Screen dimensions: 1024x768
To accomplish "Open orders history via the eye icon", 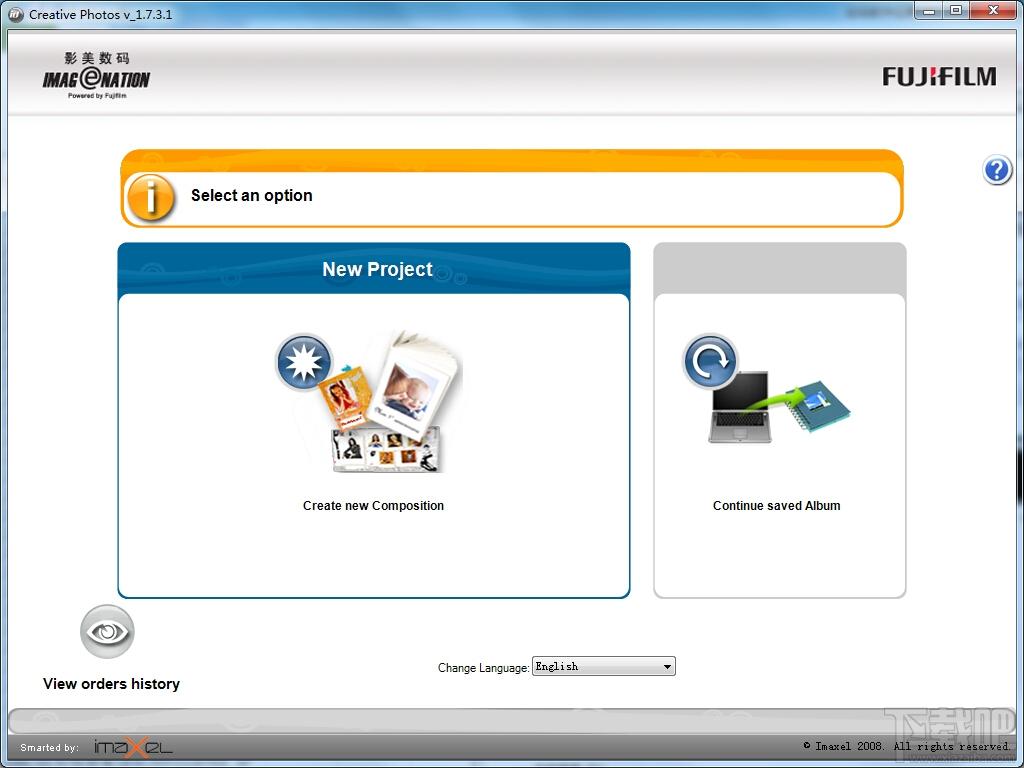I will click(x=107, y=632).
